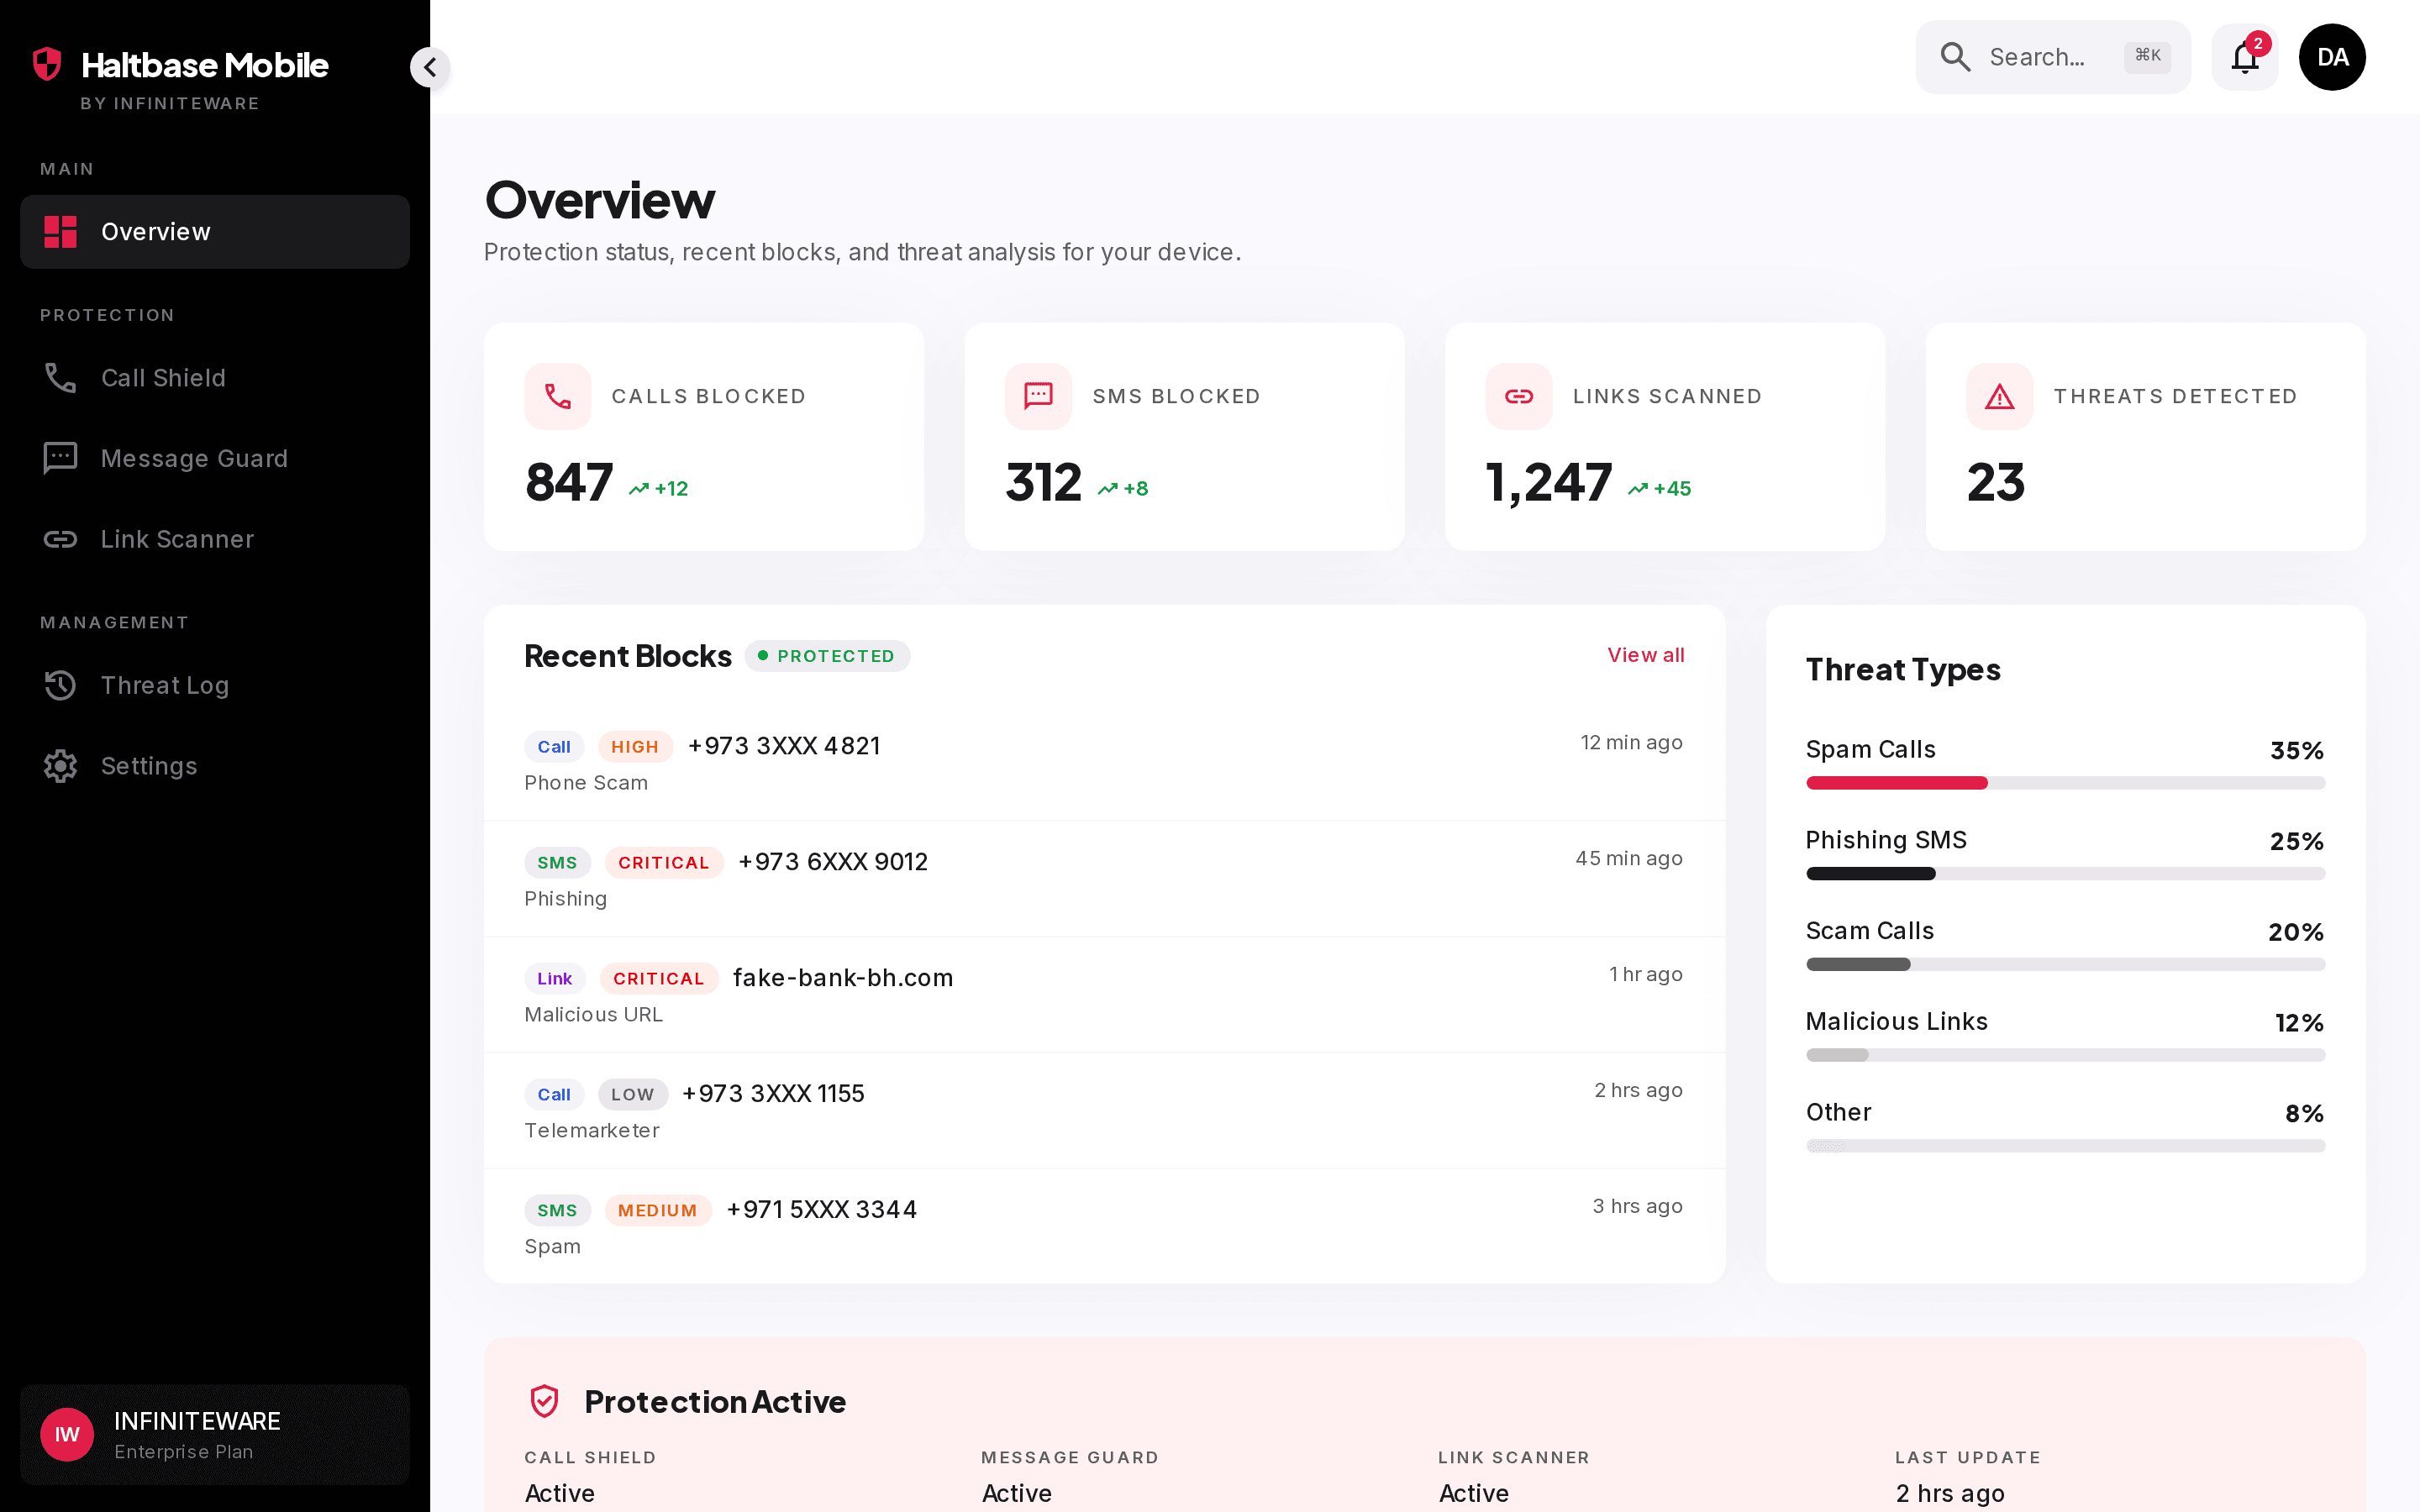Click the Other threat progress bar

pos(2065,1146)
